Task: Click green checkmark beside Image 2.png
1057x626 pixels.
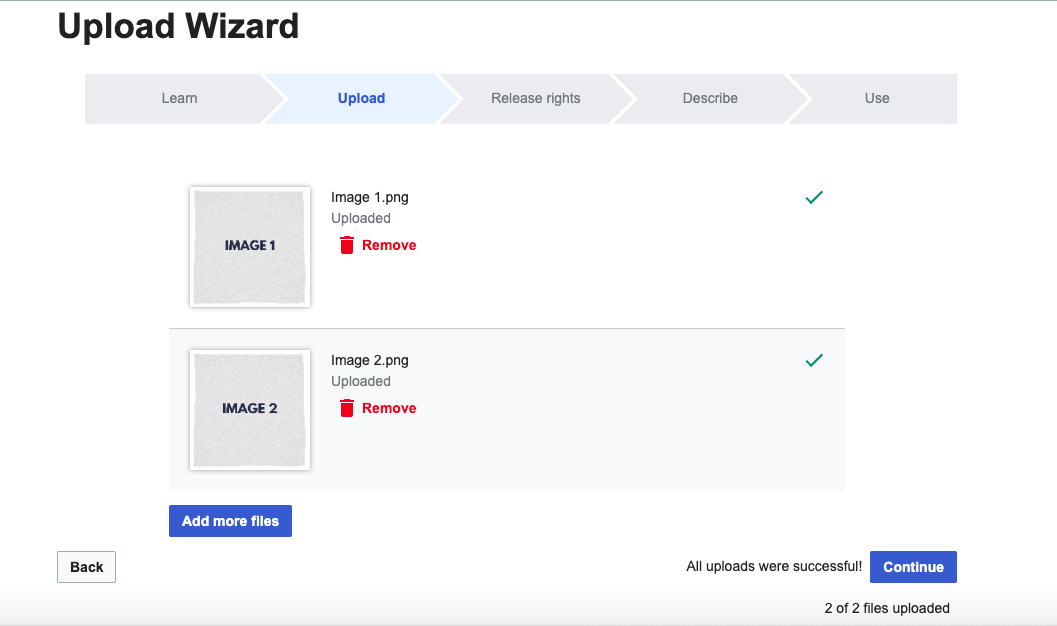Action: [x=814, y=360]
